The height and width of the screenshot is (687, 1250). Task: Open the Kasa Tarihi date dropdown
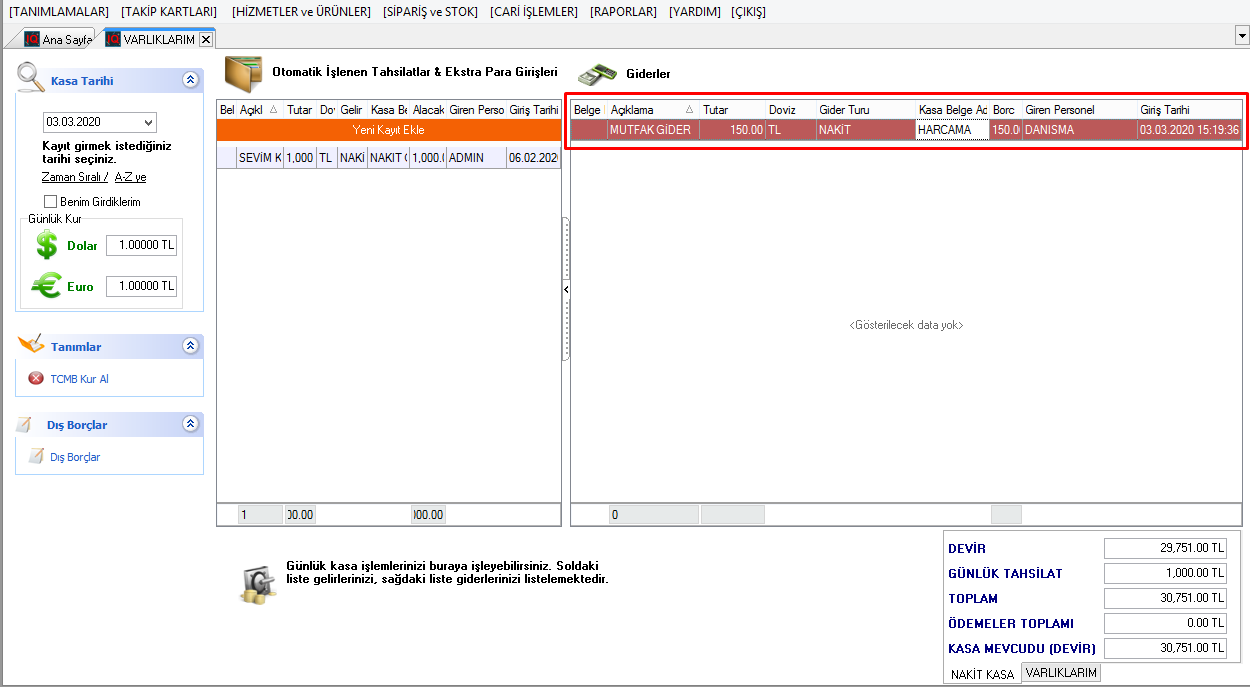pos(149,122)
